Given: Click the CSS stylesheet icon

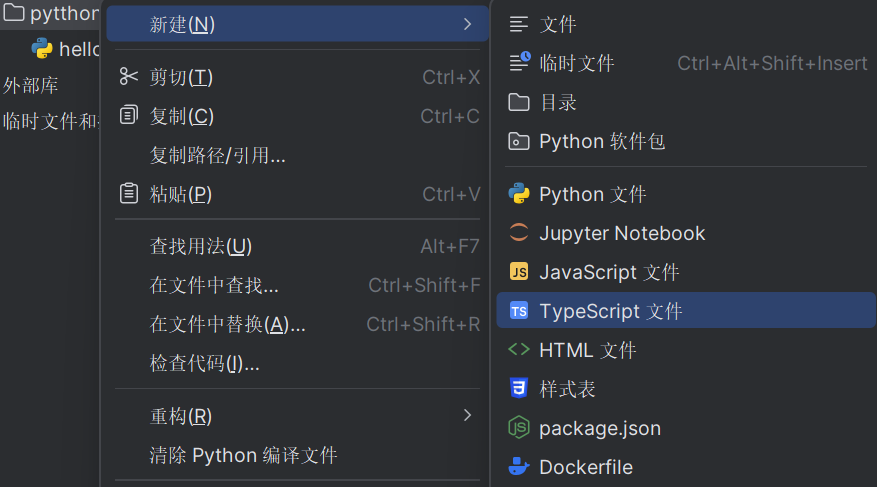Looking at the screenshot, I should tap(518, 389).
